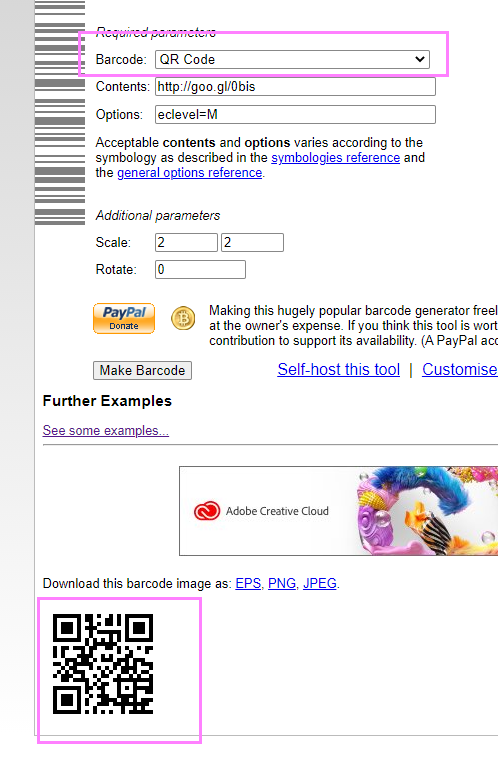
Task: Click the colorful artwork in the Adobe ad
Action: pos(427,511)
